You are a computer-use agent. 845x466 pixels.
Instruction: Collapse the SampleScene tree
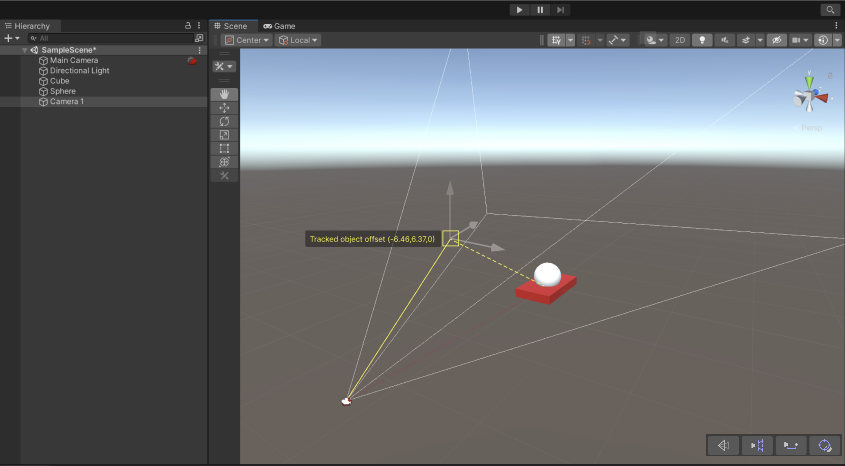pyautogui.click(x=24, y=50)
